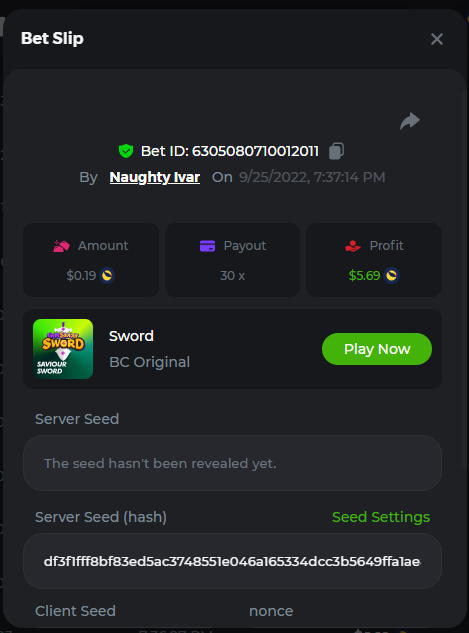This screenshot has width=469, height=633.
Task: Click the coin icon beside $0.19
Action: coord(107,276)
